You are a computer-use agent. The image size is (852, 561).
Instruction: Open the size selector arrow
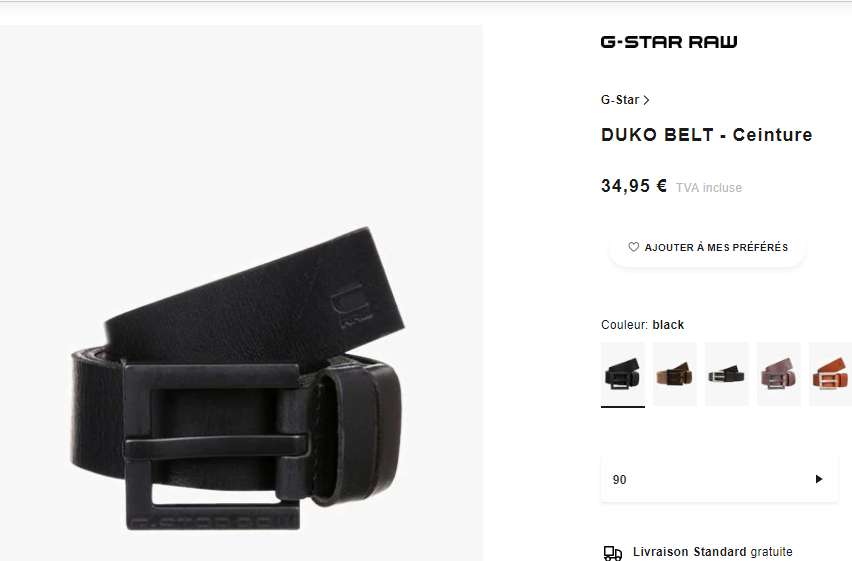click(819, 479)
